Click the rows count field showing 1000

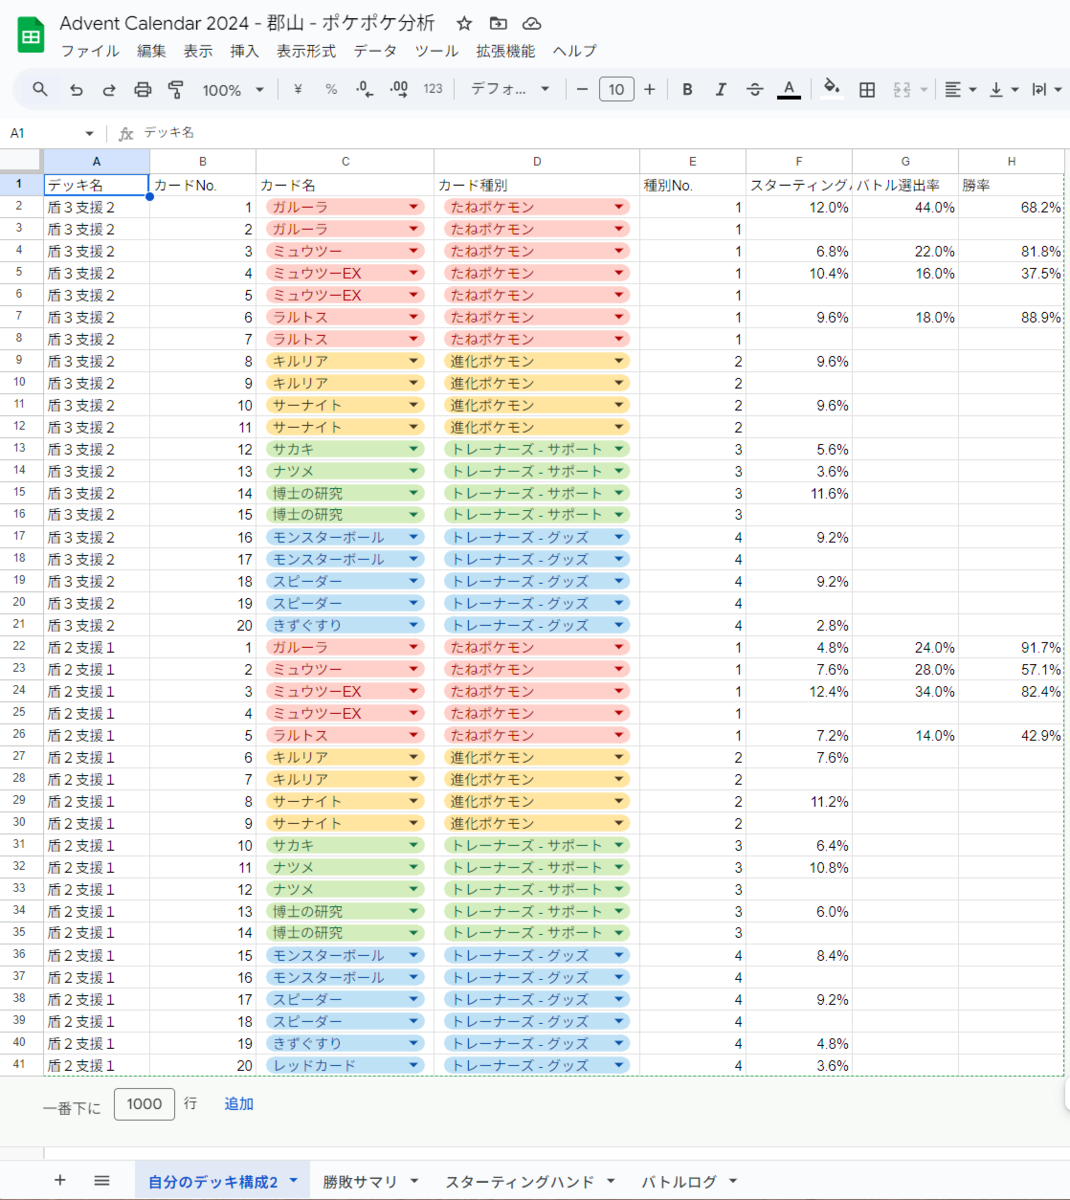[144, 1104]
